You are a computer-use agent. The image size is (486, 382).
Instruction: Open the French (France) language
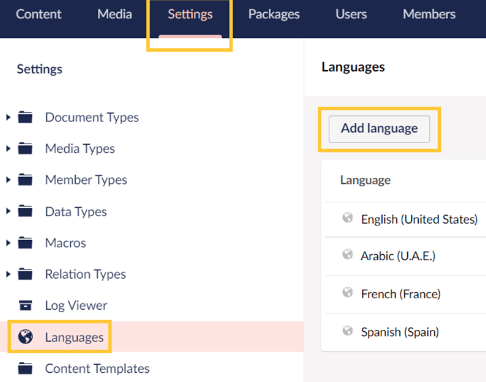pos(401,294)
